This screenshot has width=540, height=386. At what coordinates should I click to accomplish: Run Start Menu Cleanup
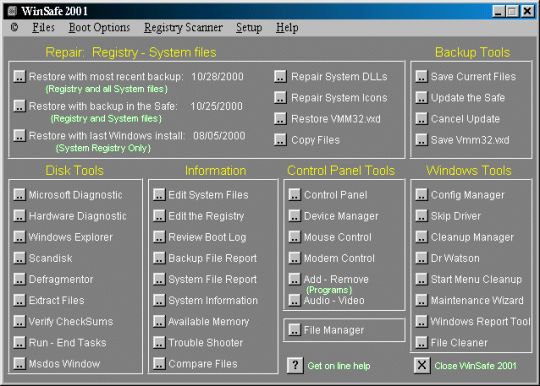(421, 279)
